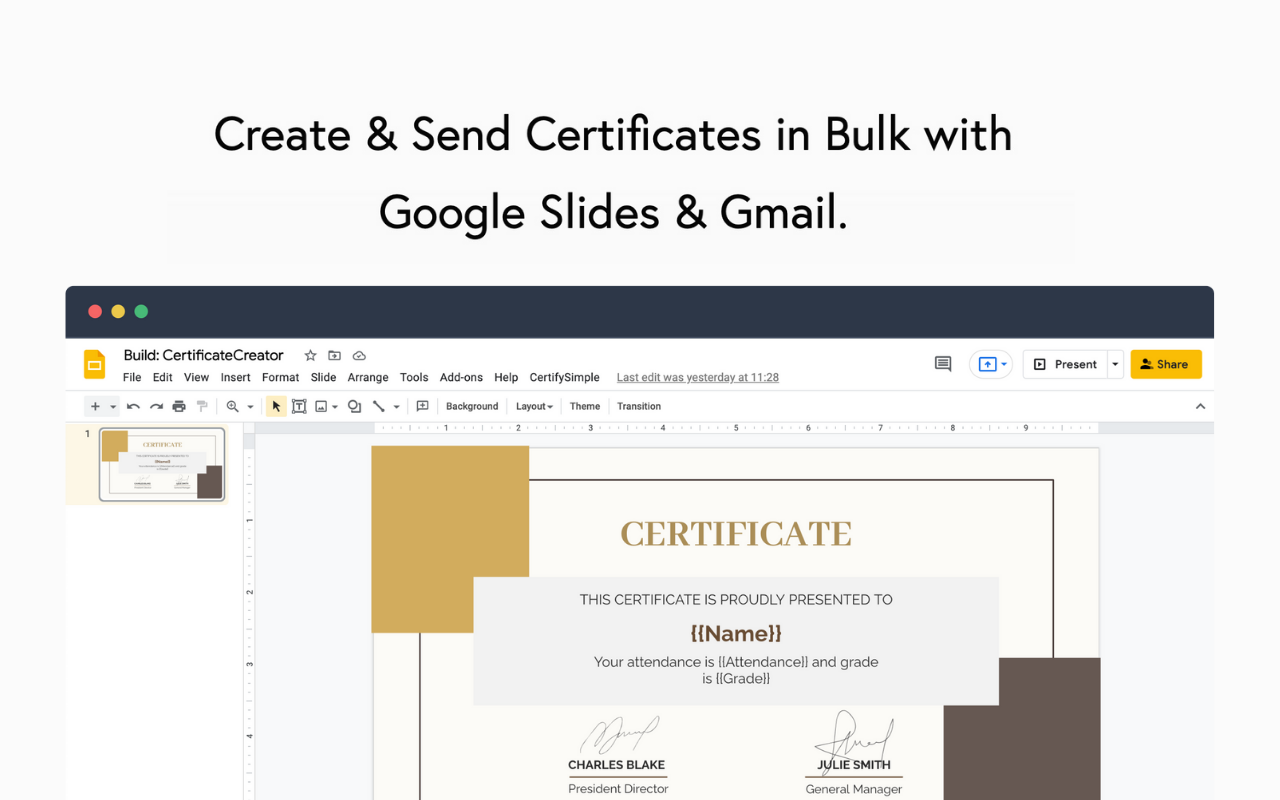The width and height of the screenshot is (1280, 800).
Task: Open the Format menu
Action: (281, 377)
